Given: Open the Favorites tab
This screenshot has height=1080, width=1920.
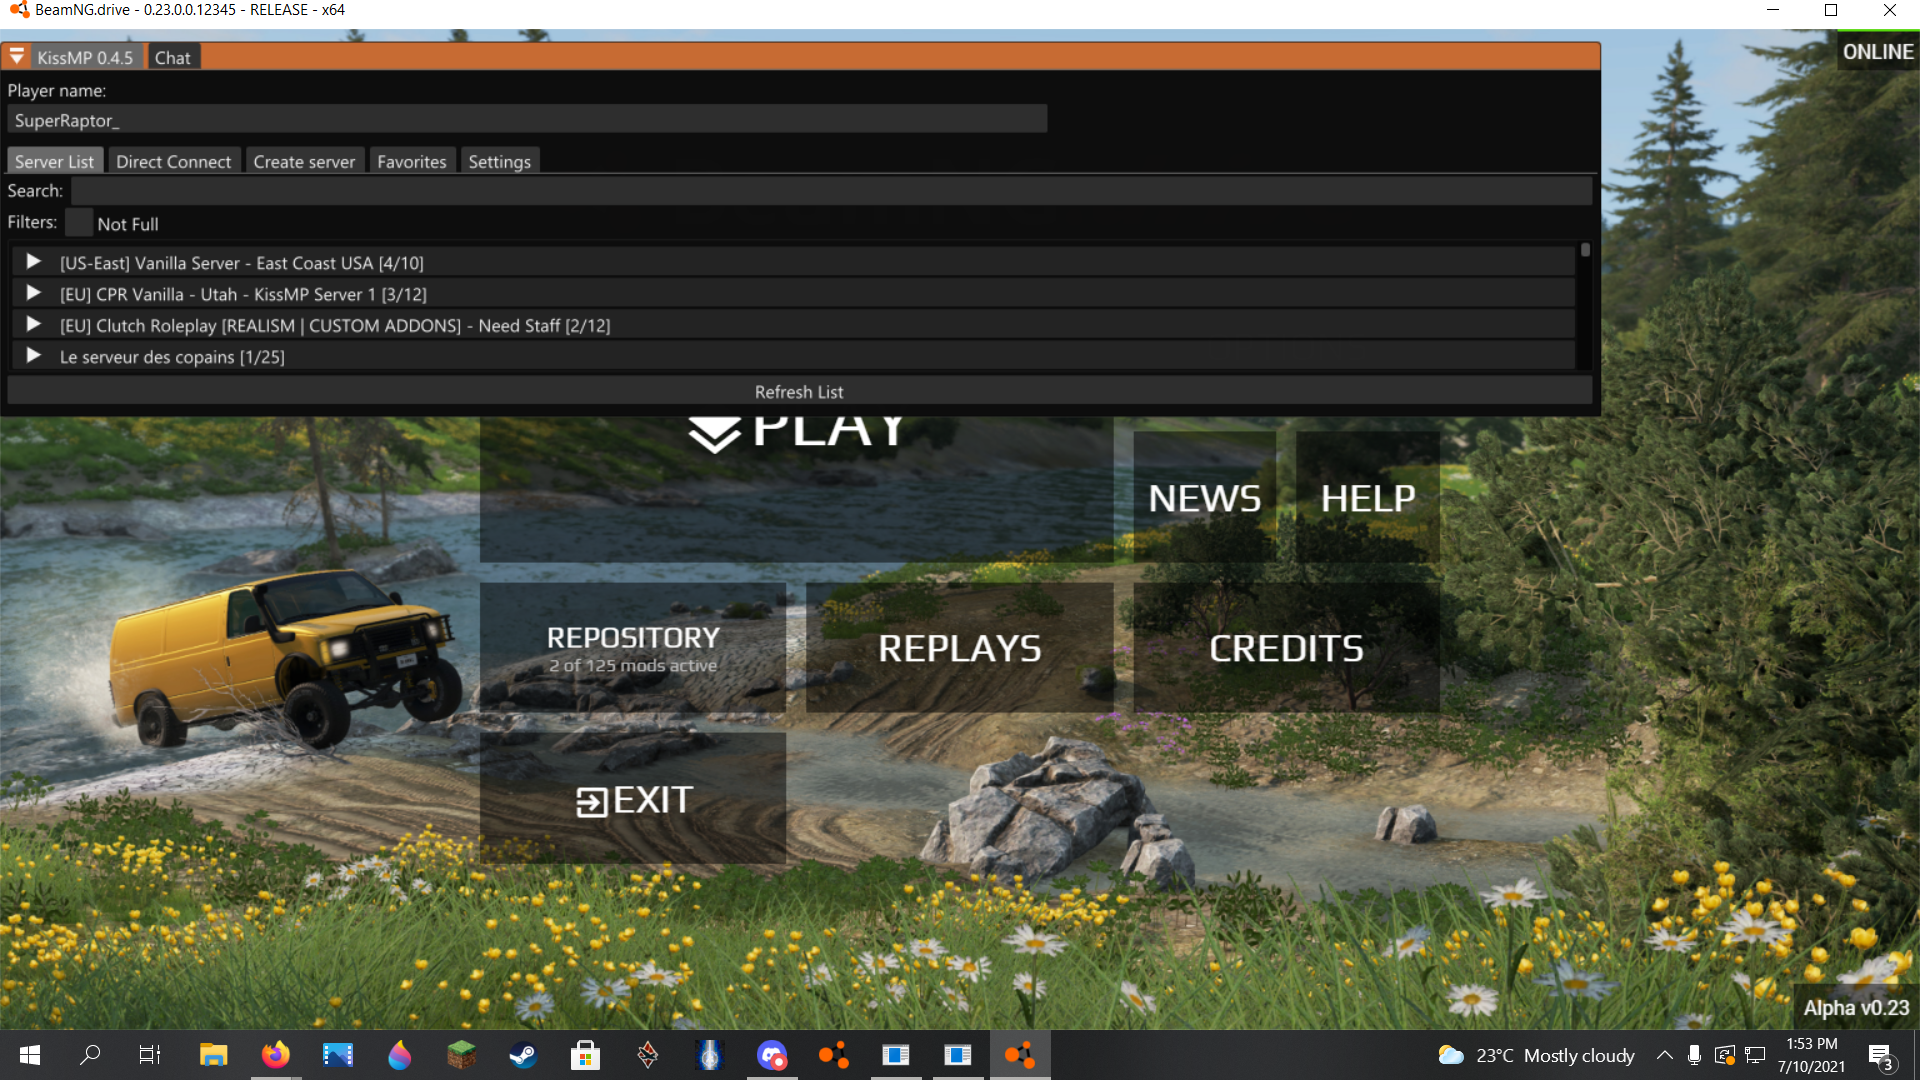Looking at the screenshot, I should [411, 161].
